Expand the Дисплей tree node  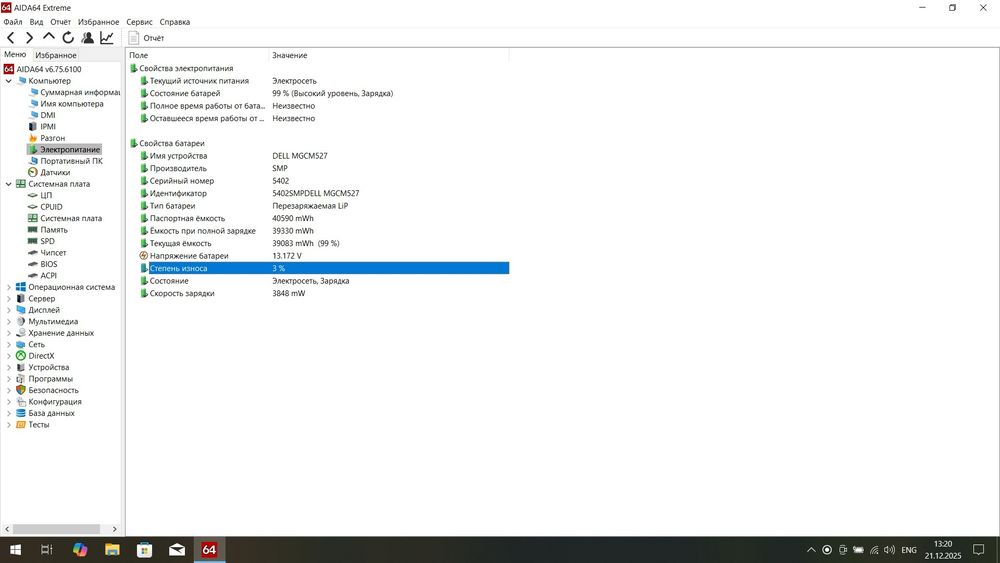click(8, 311)
